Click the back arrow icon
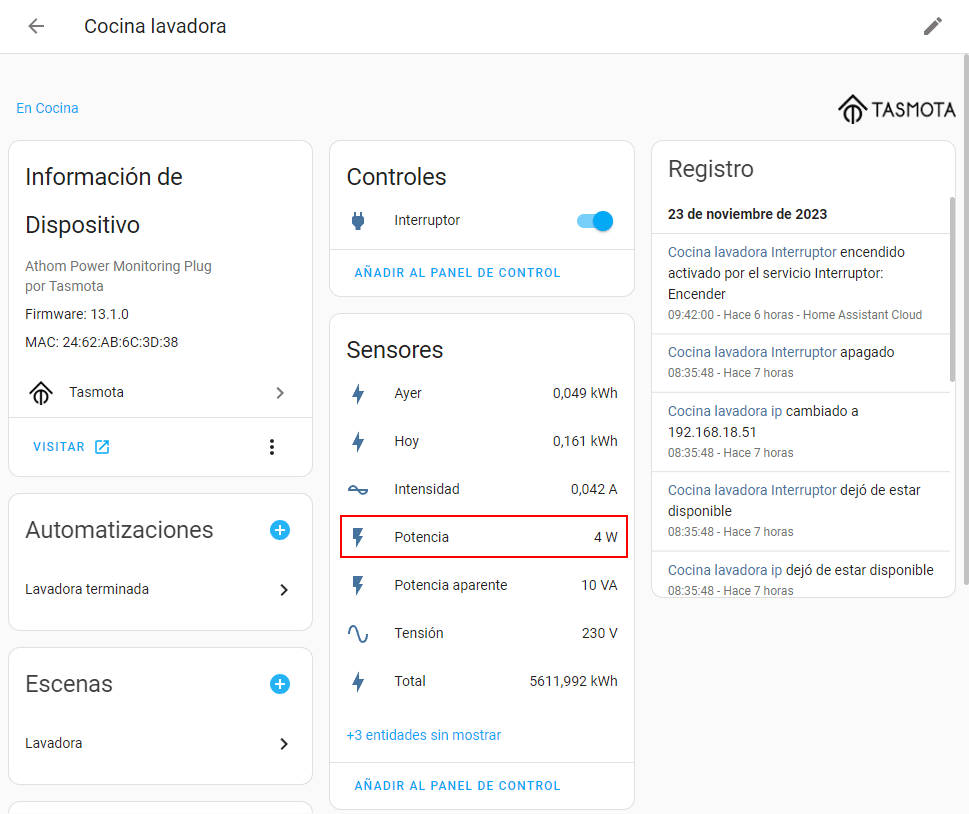 [37, 26]
